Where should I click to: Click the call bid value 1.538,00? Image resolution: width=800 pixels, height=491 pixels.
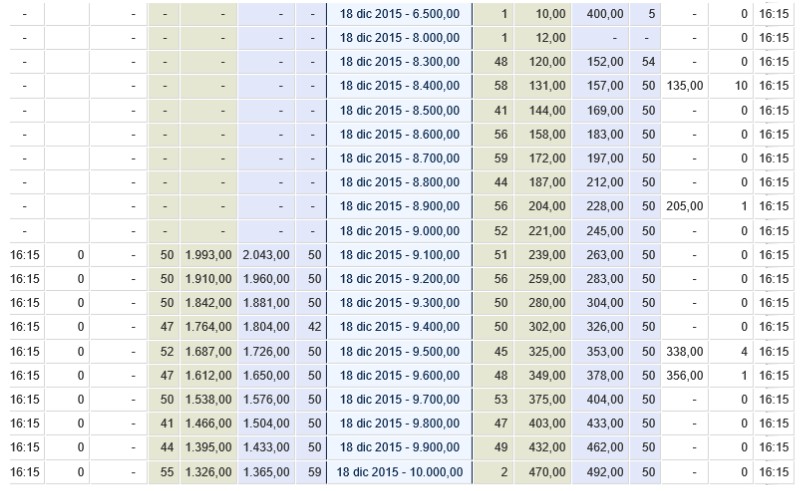208,399
